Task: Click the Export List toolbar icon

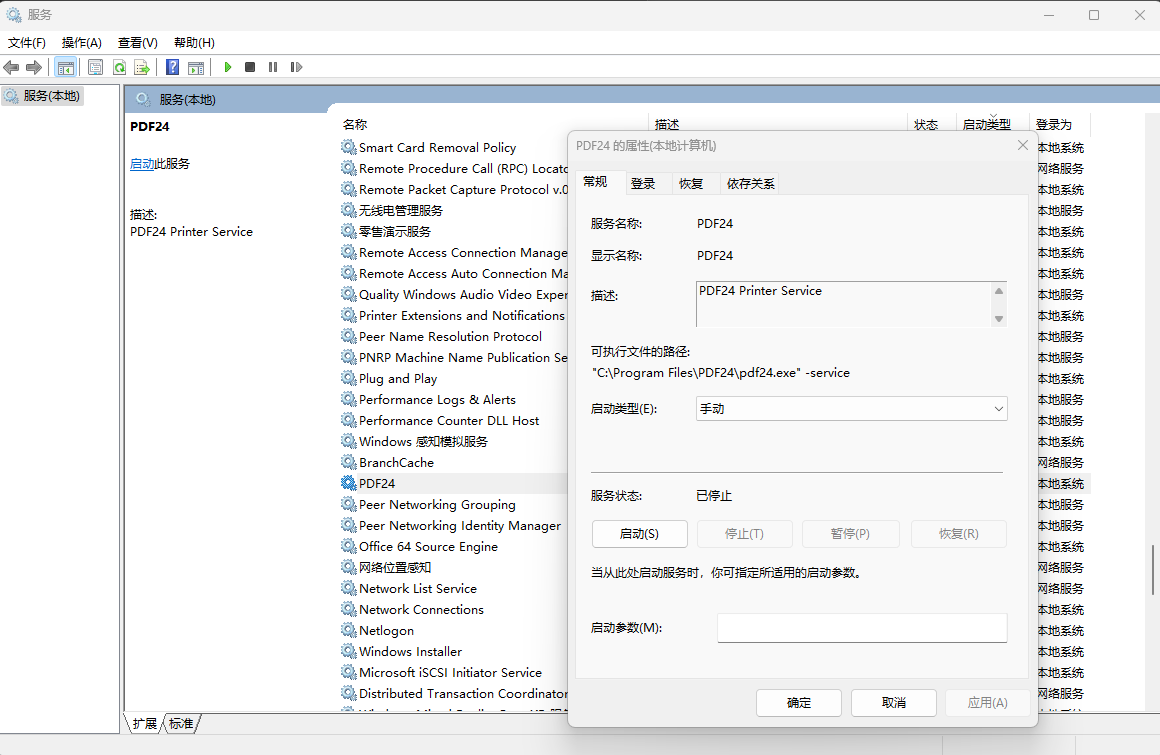Action: pos(142,67)
